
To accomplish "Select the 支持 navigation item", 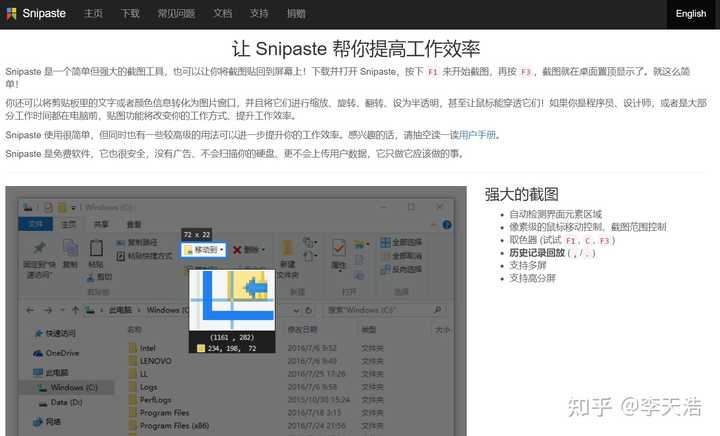I will tap(259, 14).
